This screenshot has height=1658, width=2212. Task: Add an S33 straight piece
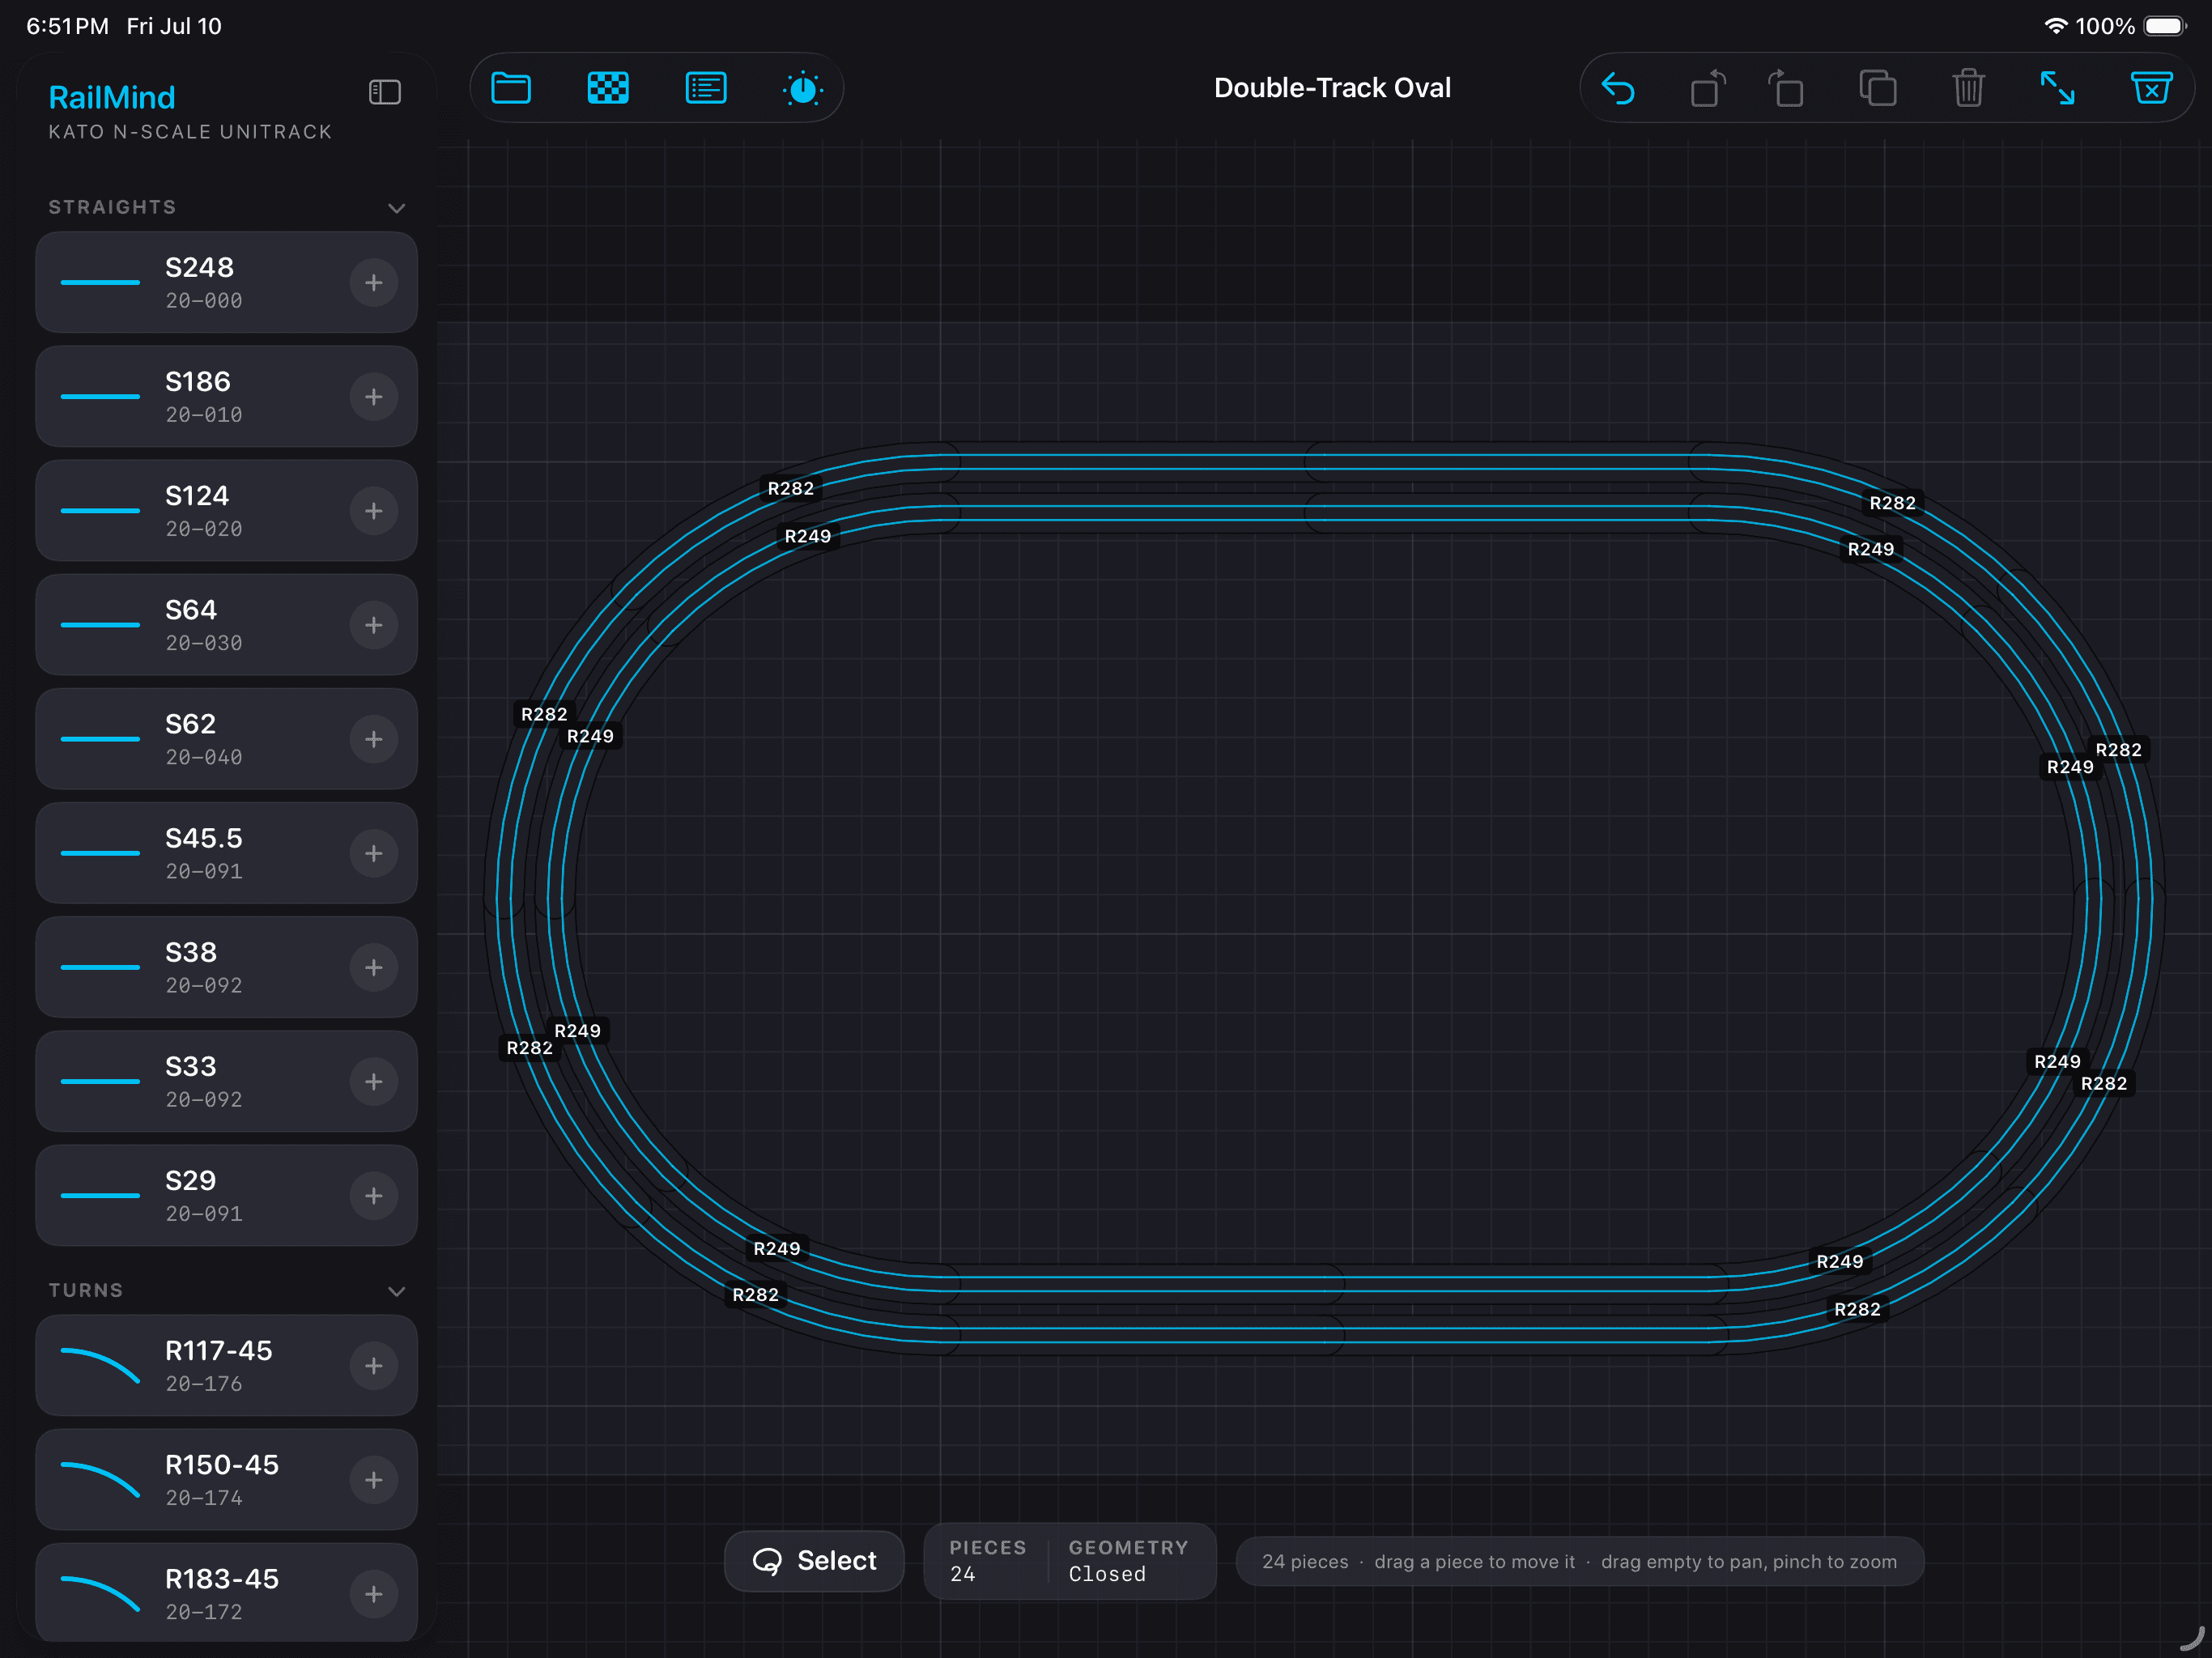click(374, 1081)
